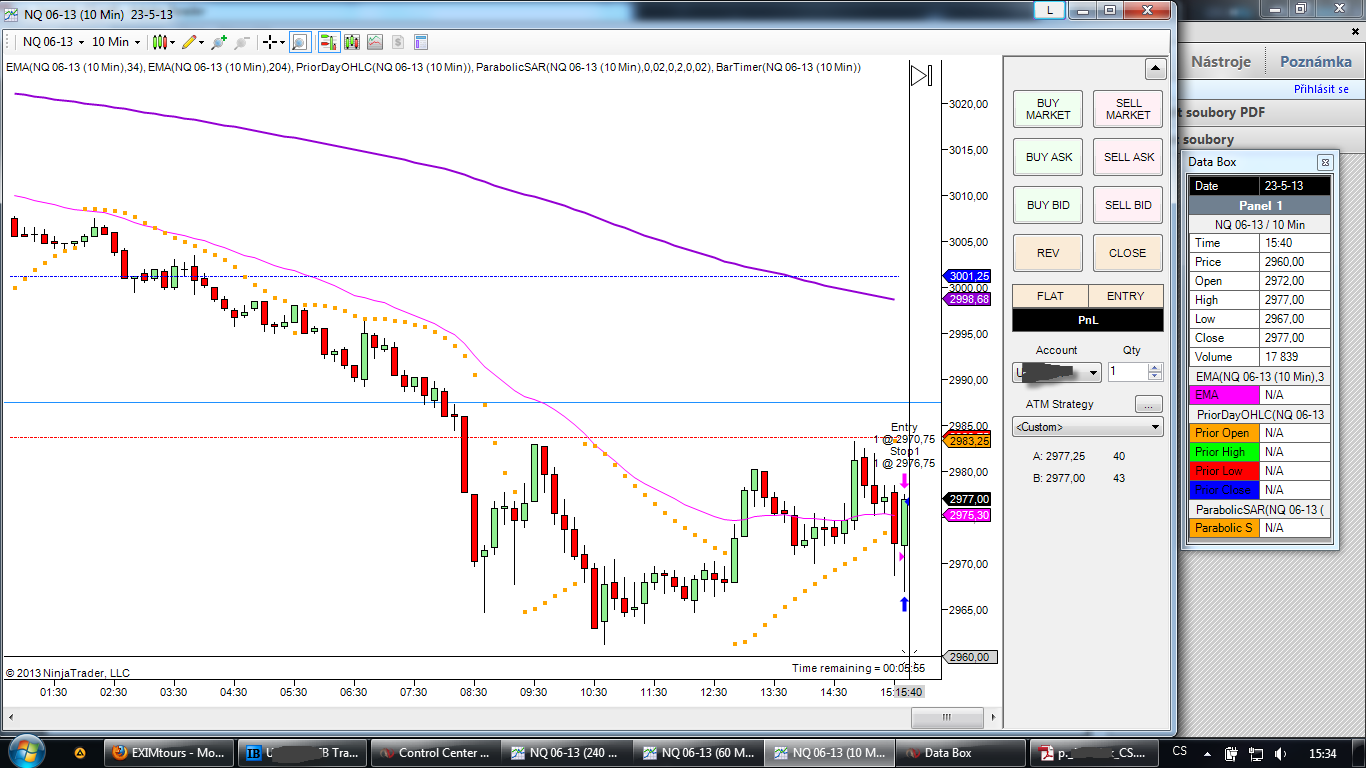The height and width of the screenshot is (768, 1366).
Task: Toggle the Data Box magnifier button
Action: pyautogui.click(x=299, y=42)
